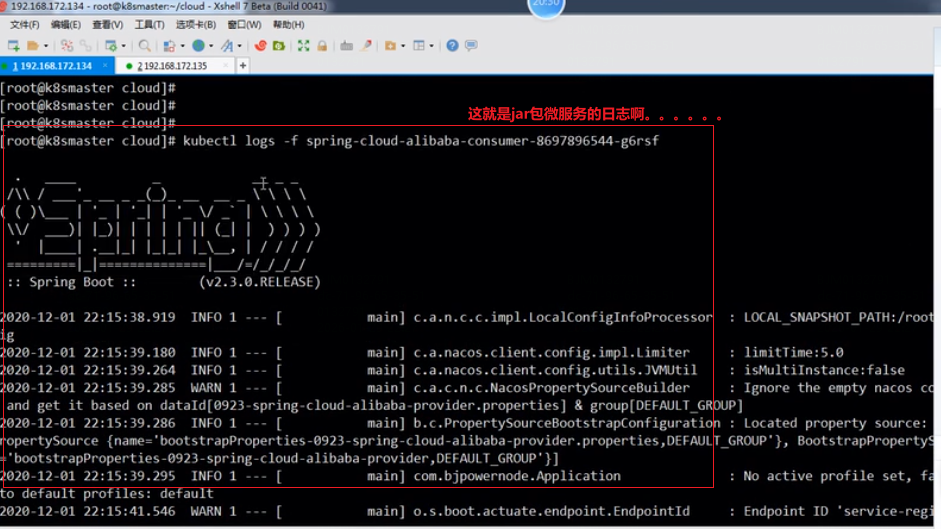
Task: Click the session properties icon
Action: point(110,46)
